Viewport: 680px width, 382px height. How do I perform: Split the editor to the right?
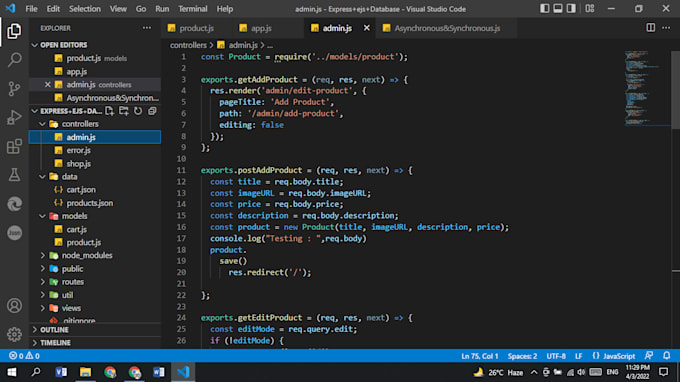651,28
